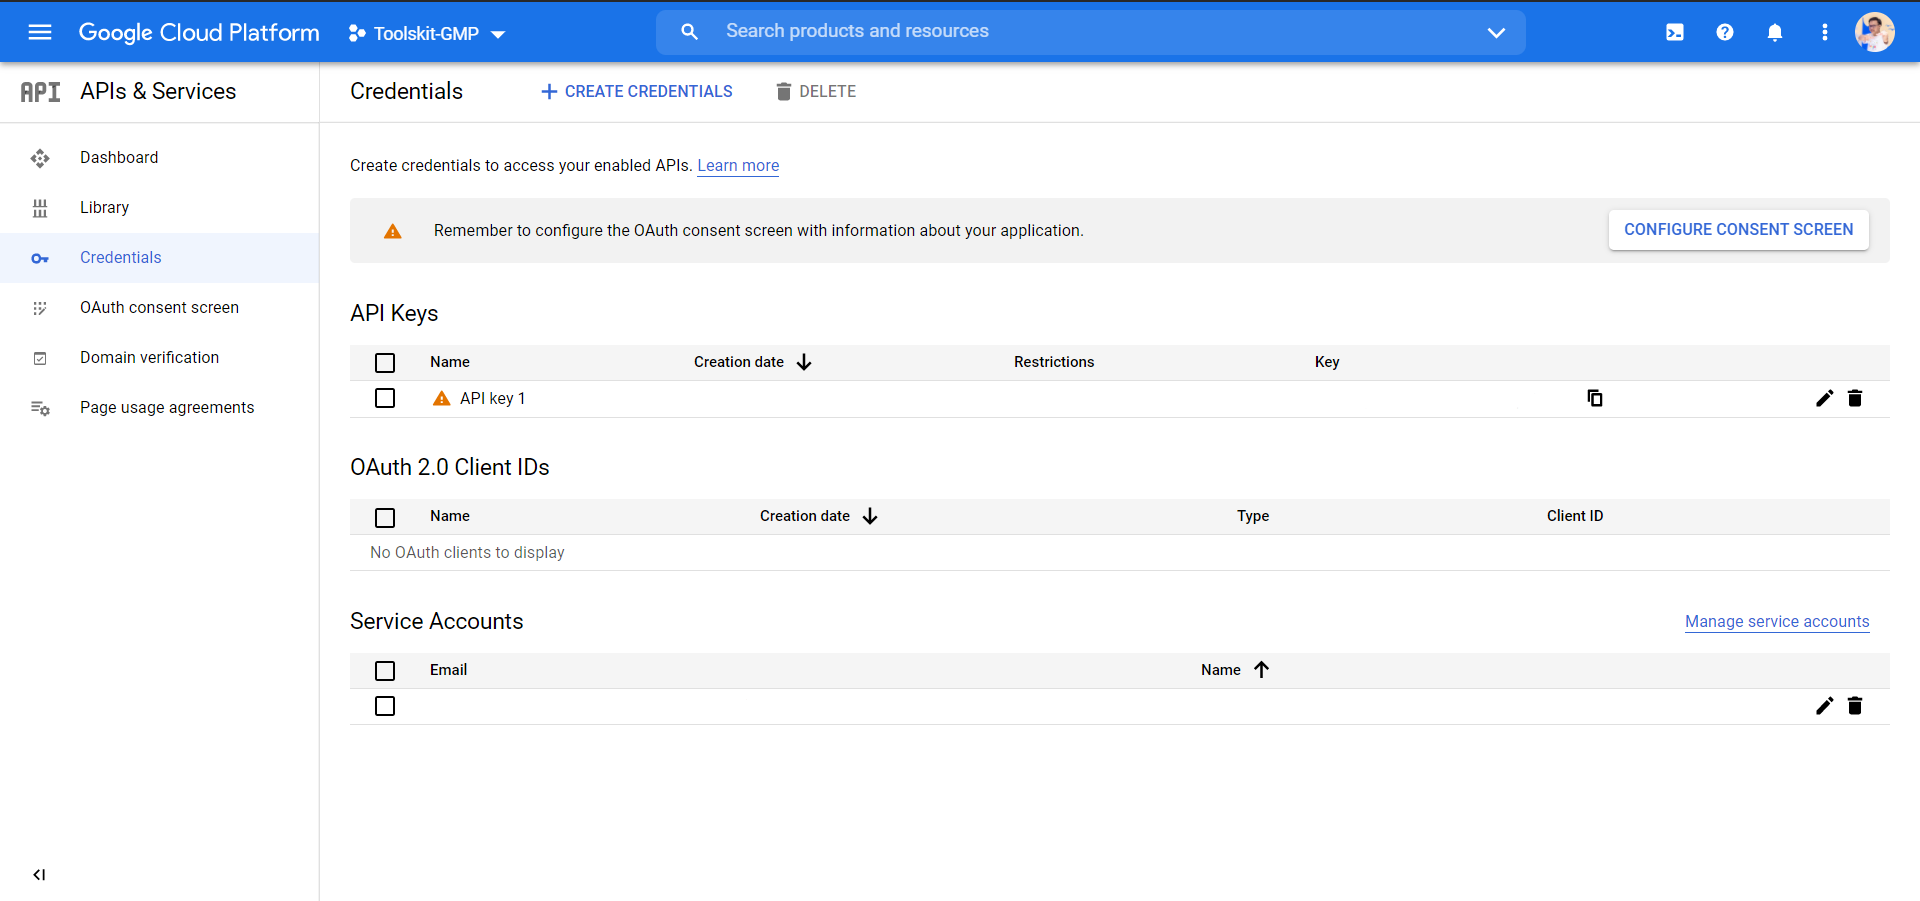Check the service account row checkbox
The width and height of the screenshot is (1920, 901).
(385, 706)
